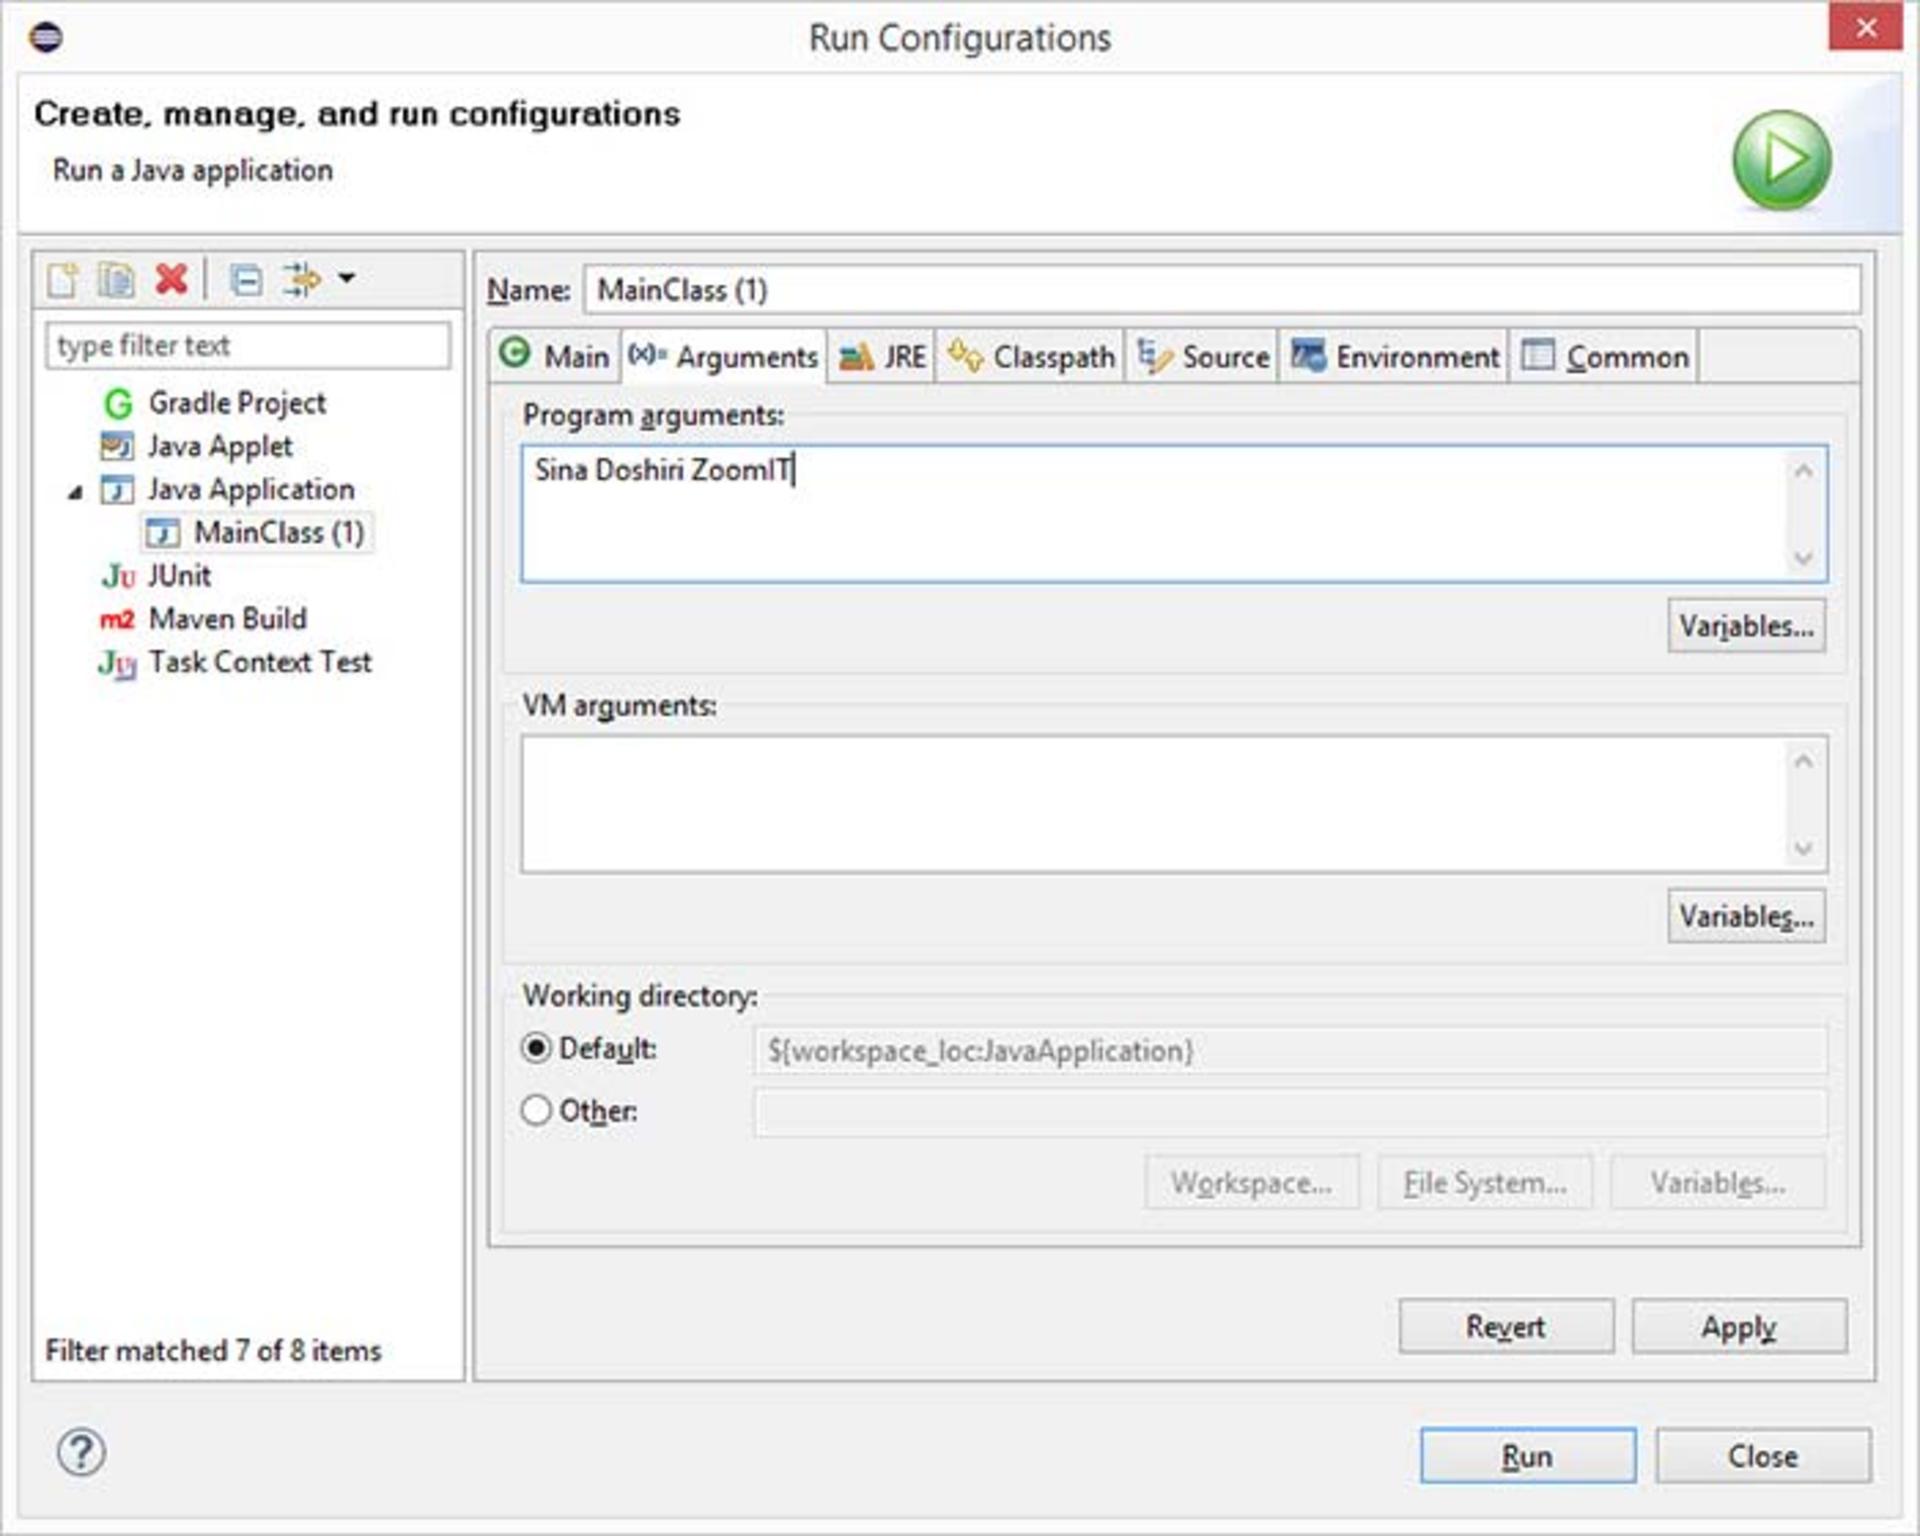
Task: Click the Duplicate launch configuration icon
Action: click(116, 280)
